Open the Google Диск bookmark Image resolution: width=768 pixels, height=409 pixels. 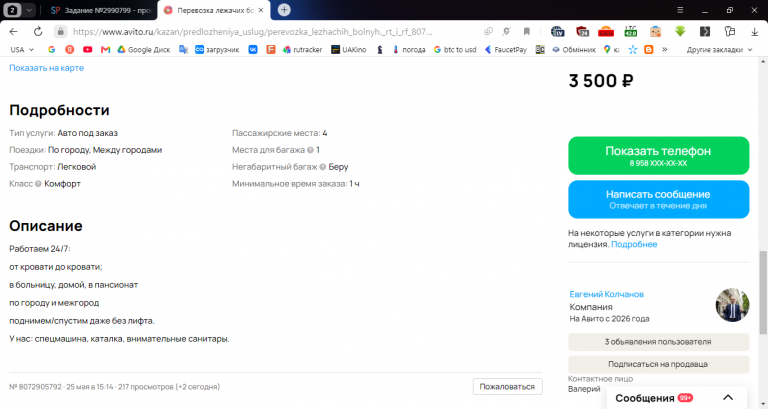pyautogui.click(x=144, y=49)
